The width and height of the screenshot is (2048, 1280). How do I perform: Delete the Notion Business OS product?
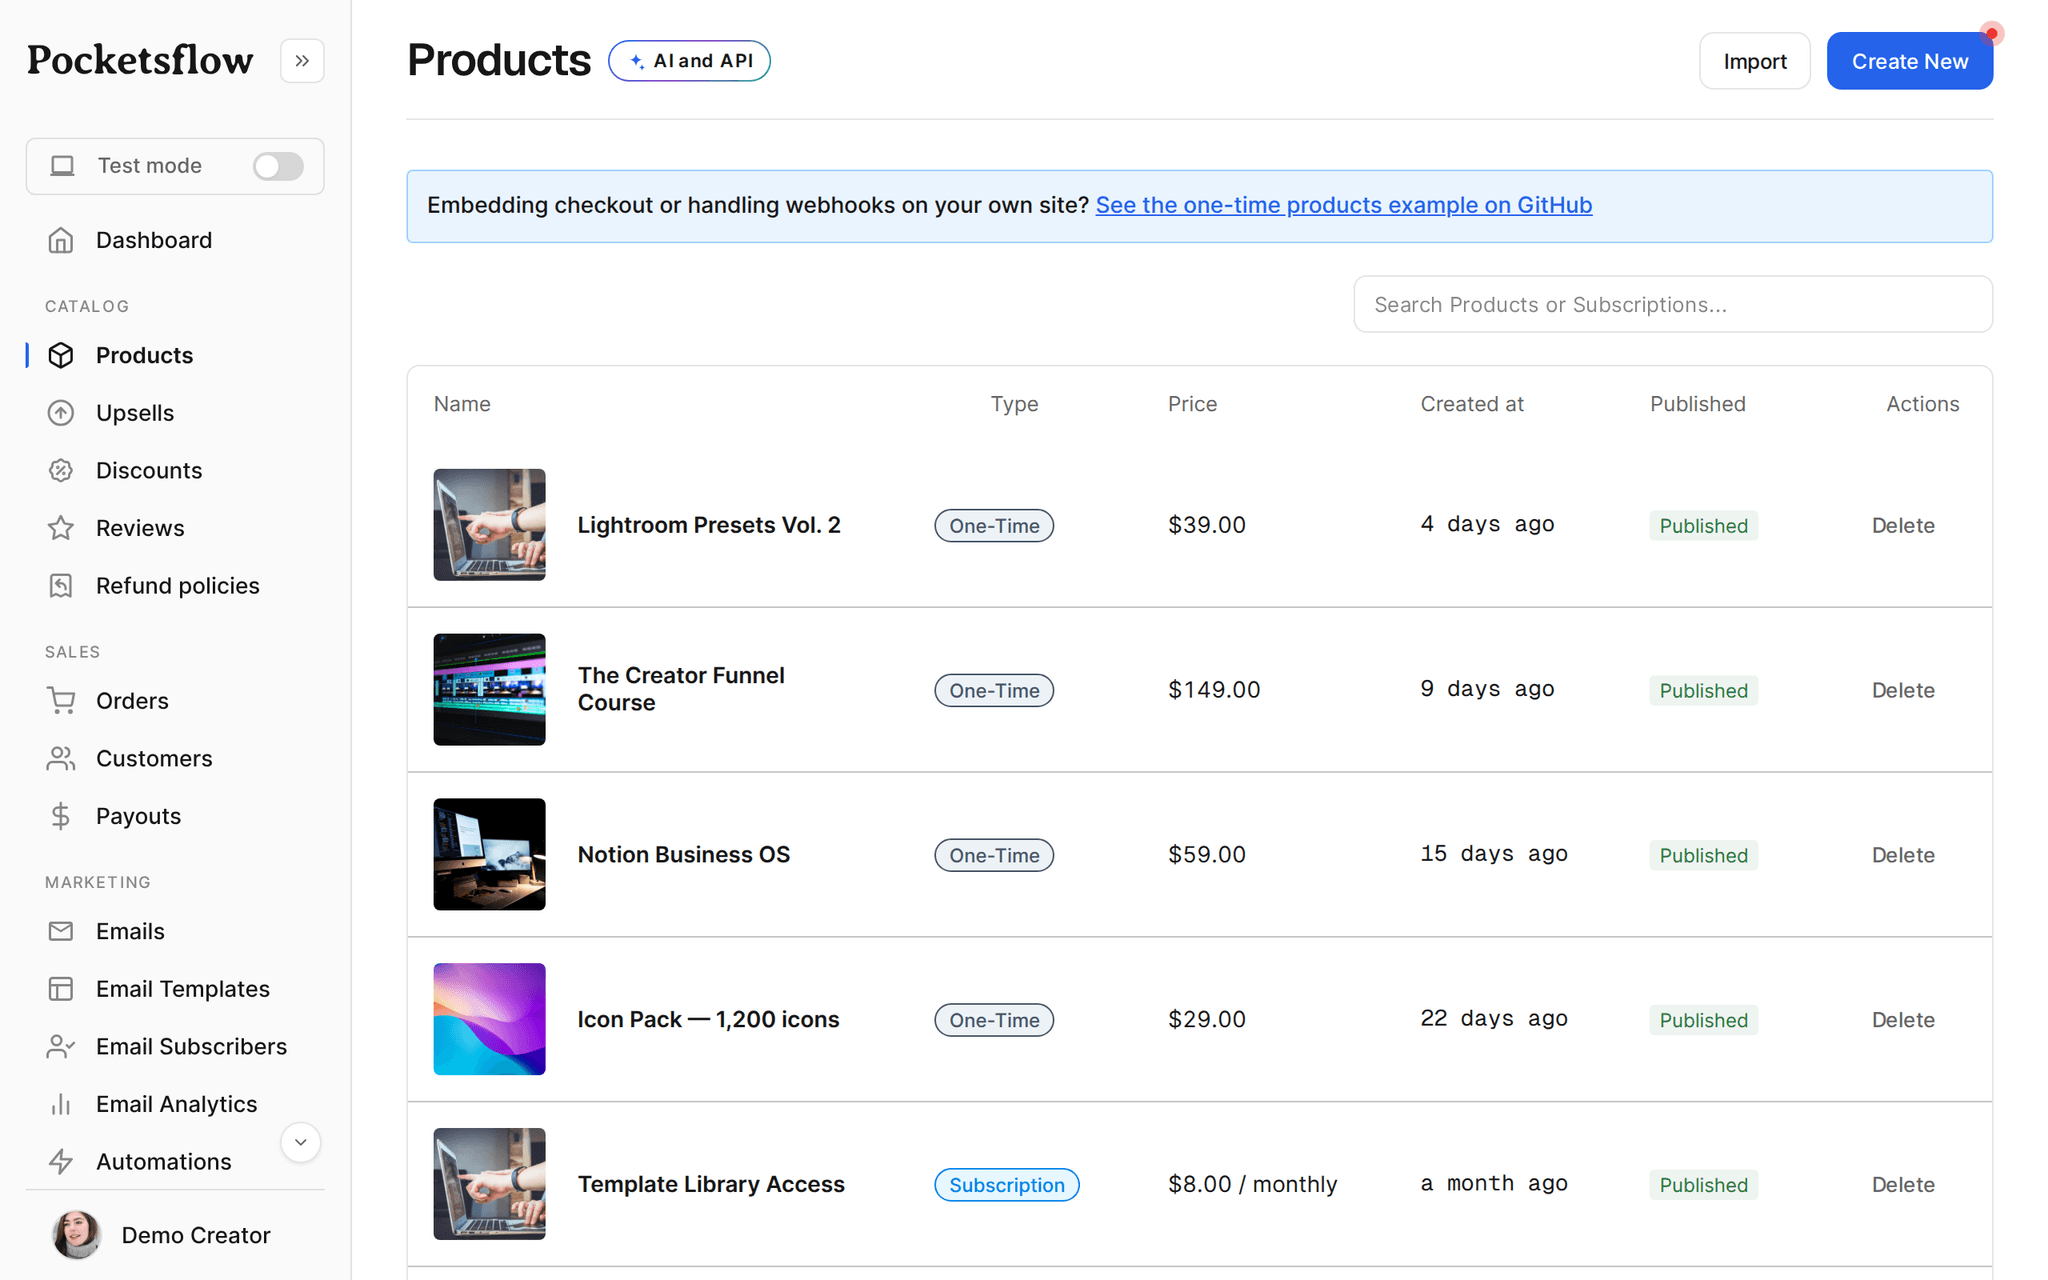click(1902, 856)
